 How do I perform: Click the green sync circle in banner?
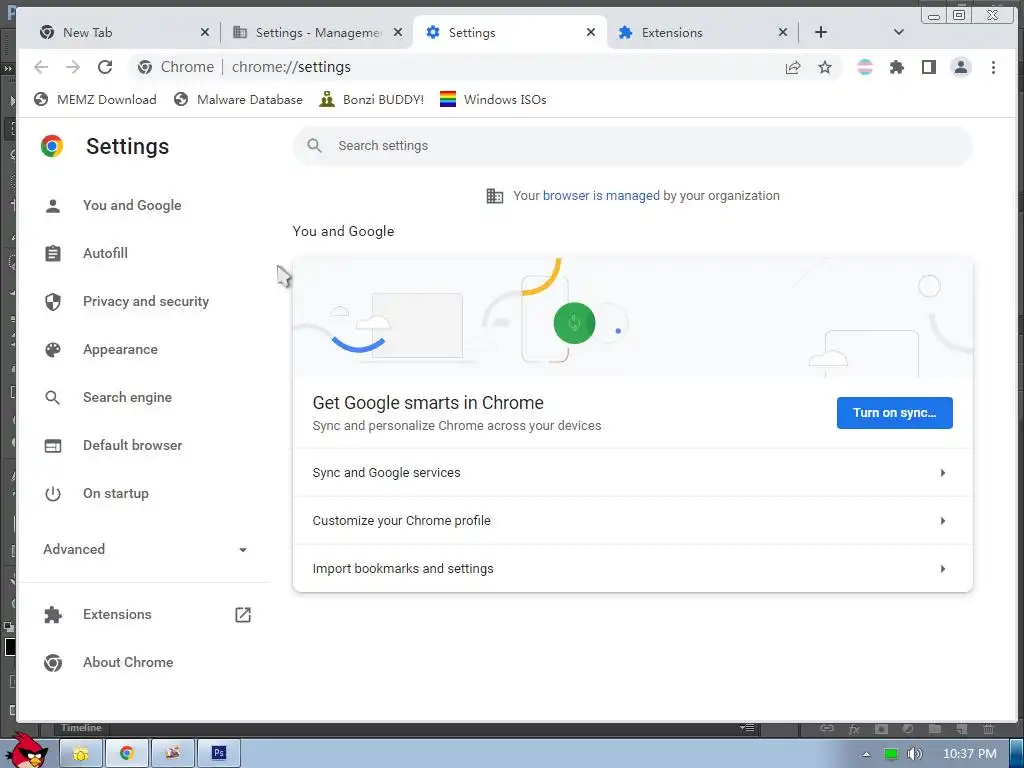click(x=574, y=323)
